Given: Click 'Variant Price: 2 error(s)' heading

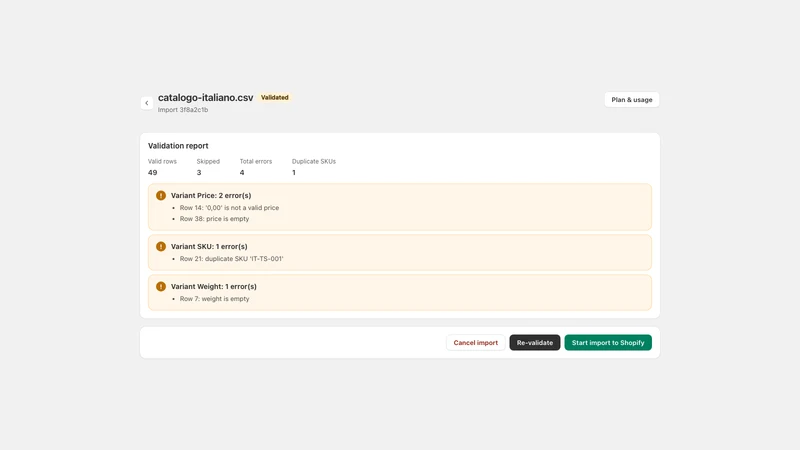Looking at the screenshot, I should tap(211, 195).
